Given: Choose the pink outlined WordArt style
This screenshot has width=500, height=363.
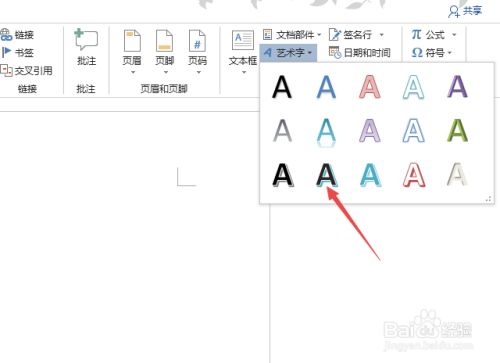Looking at the screenshot, I should point(370,87).
